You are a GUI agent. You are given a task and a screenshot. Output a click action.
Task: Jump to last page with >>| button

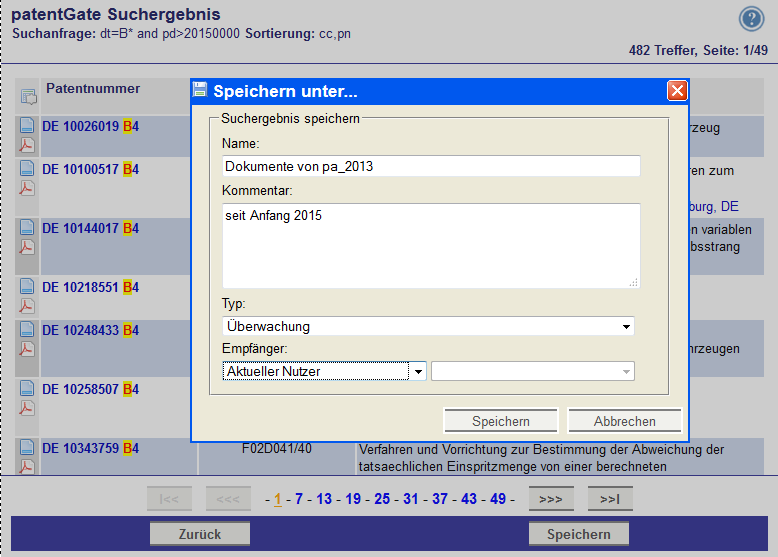click(x=610, y=499)
